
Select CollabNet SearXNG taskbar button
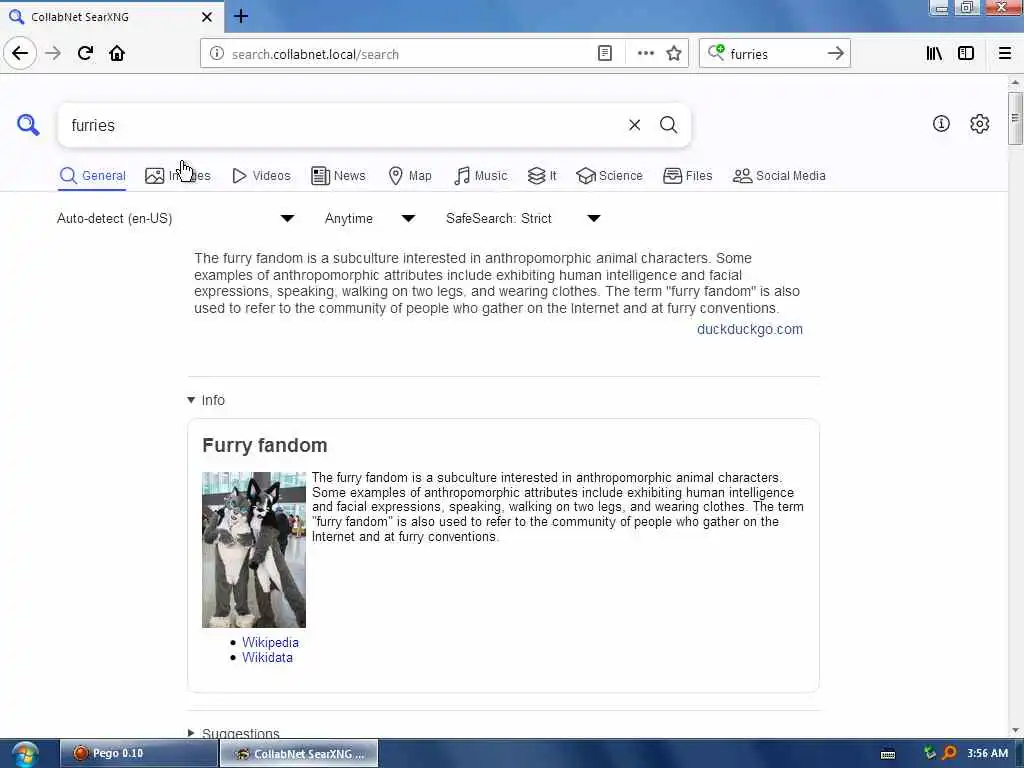(299, 753)
